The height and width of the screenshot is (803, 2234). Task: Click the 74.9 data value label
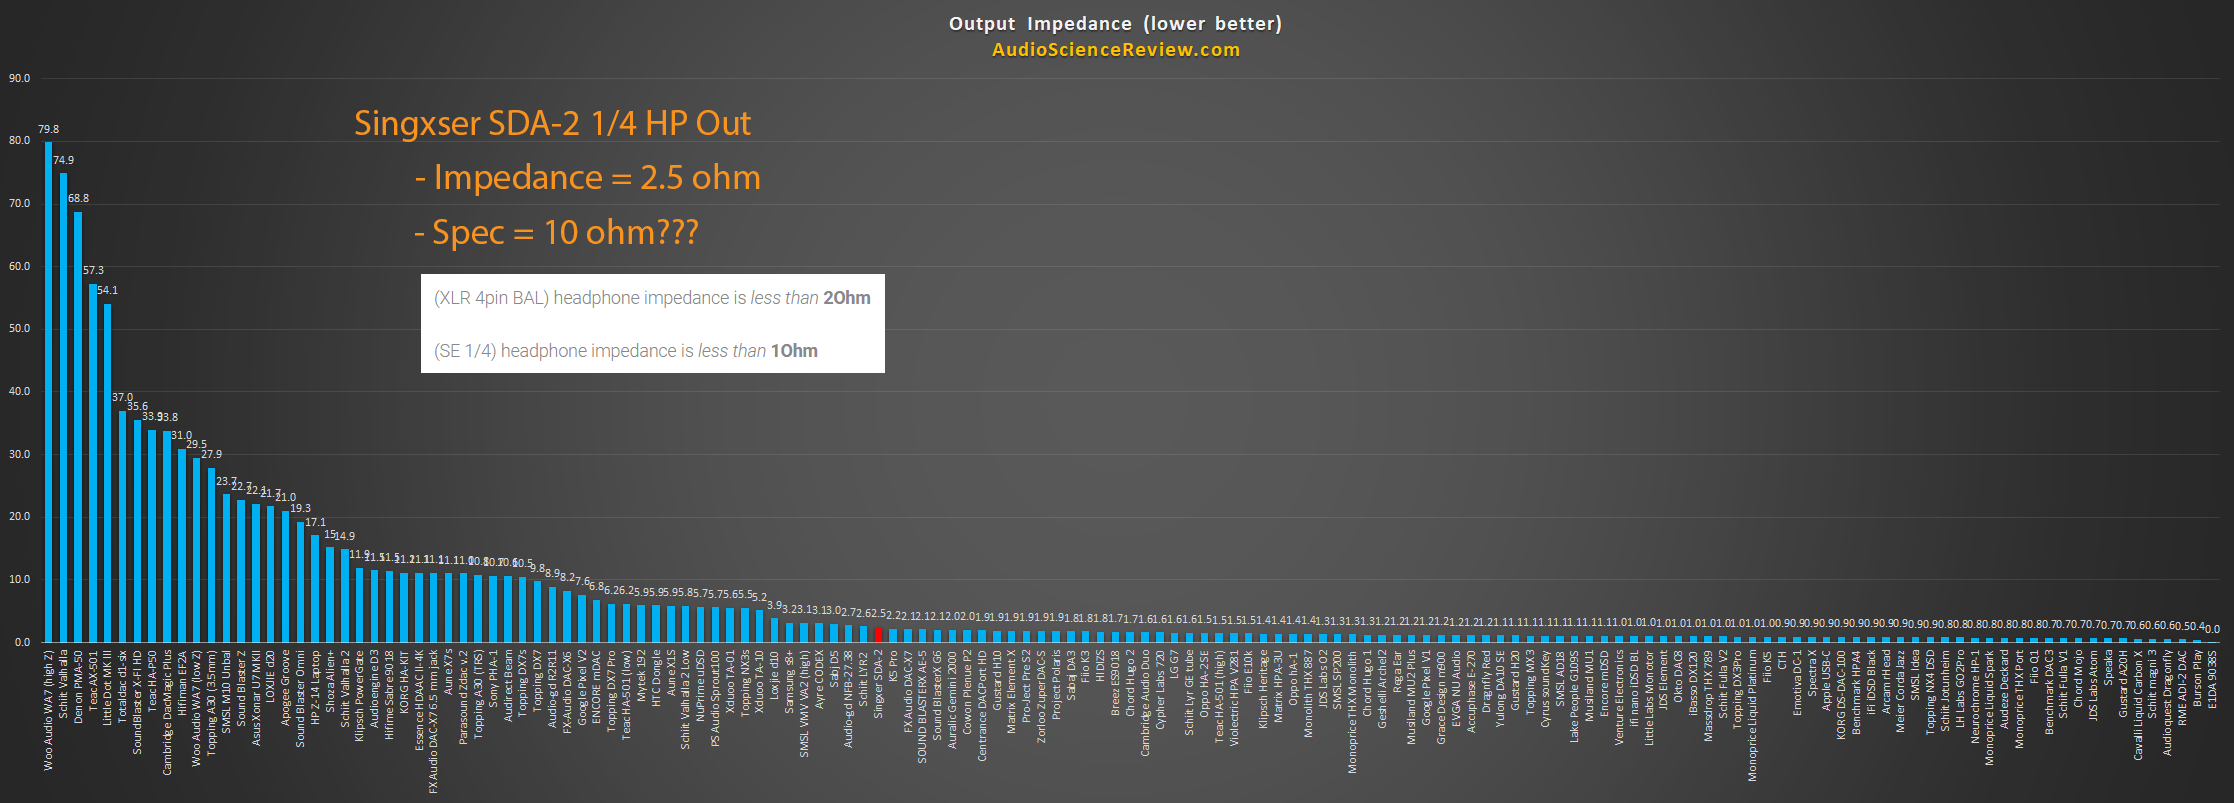[63, 160]
